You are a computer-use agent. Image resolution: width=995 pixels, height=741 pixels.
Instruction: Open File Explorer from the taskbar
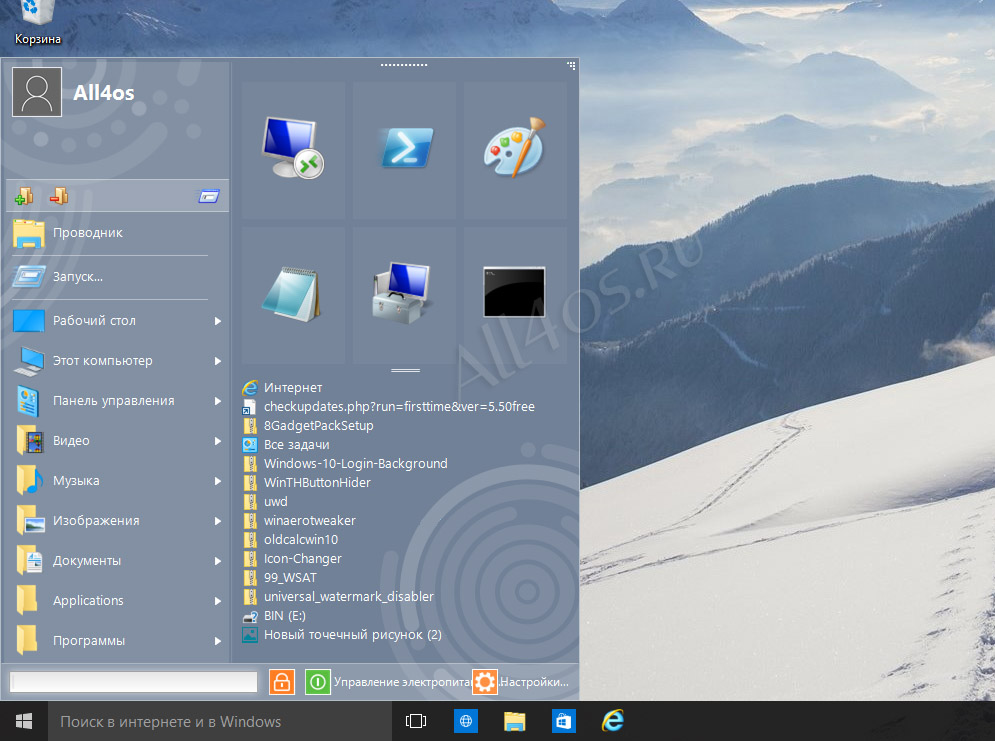coord(515,721)
